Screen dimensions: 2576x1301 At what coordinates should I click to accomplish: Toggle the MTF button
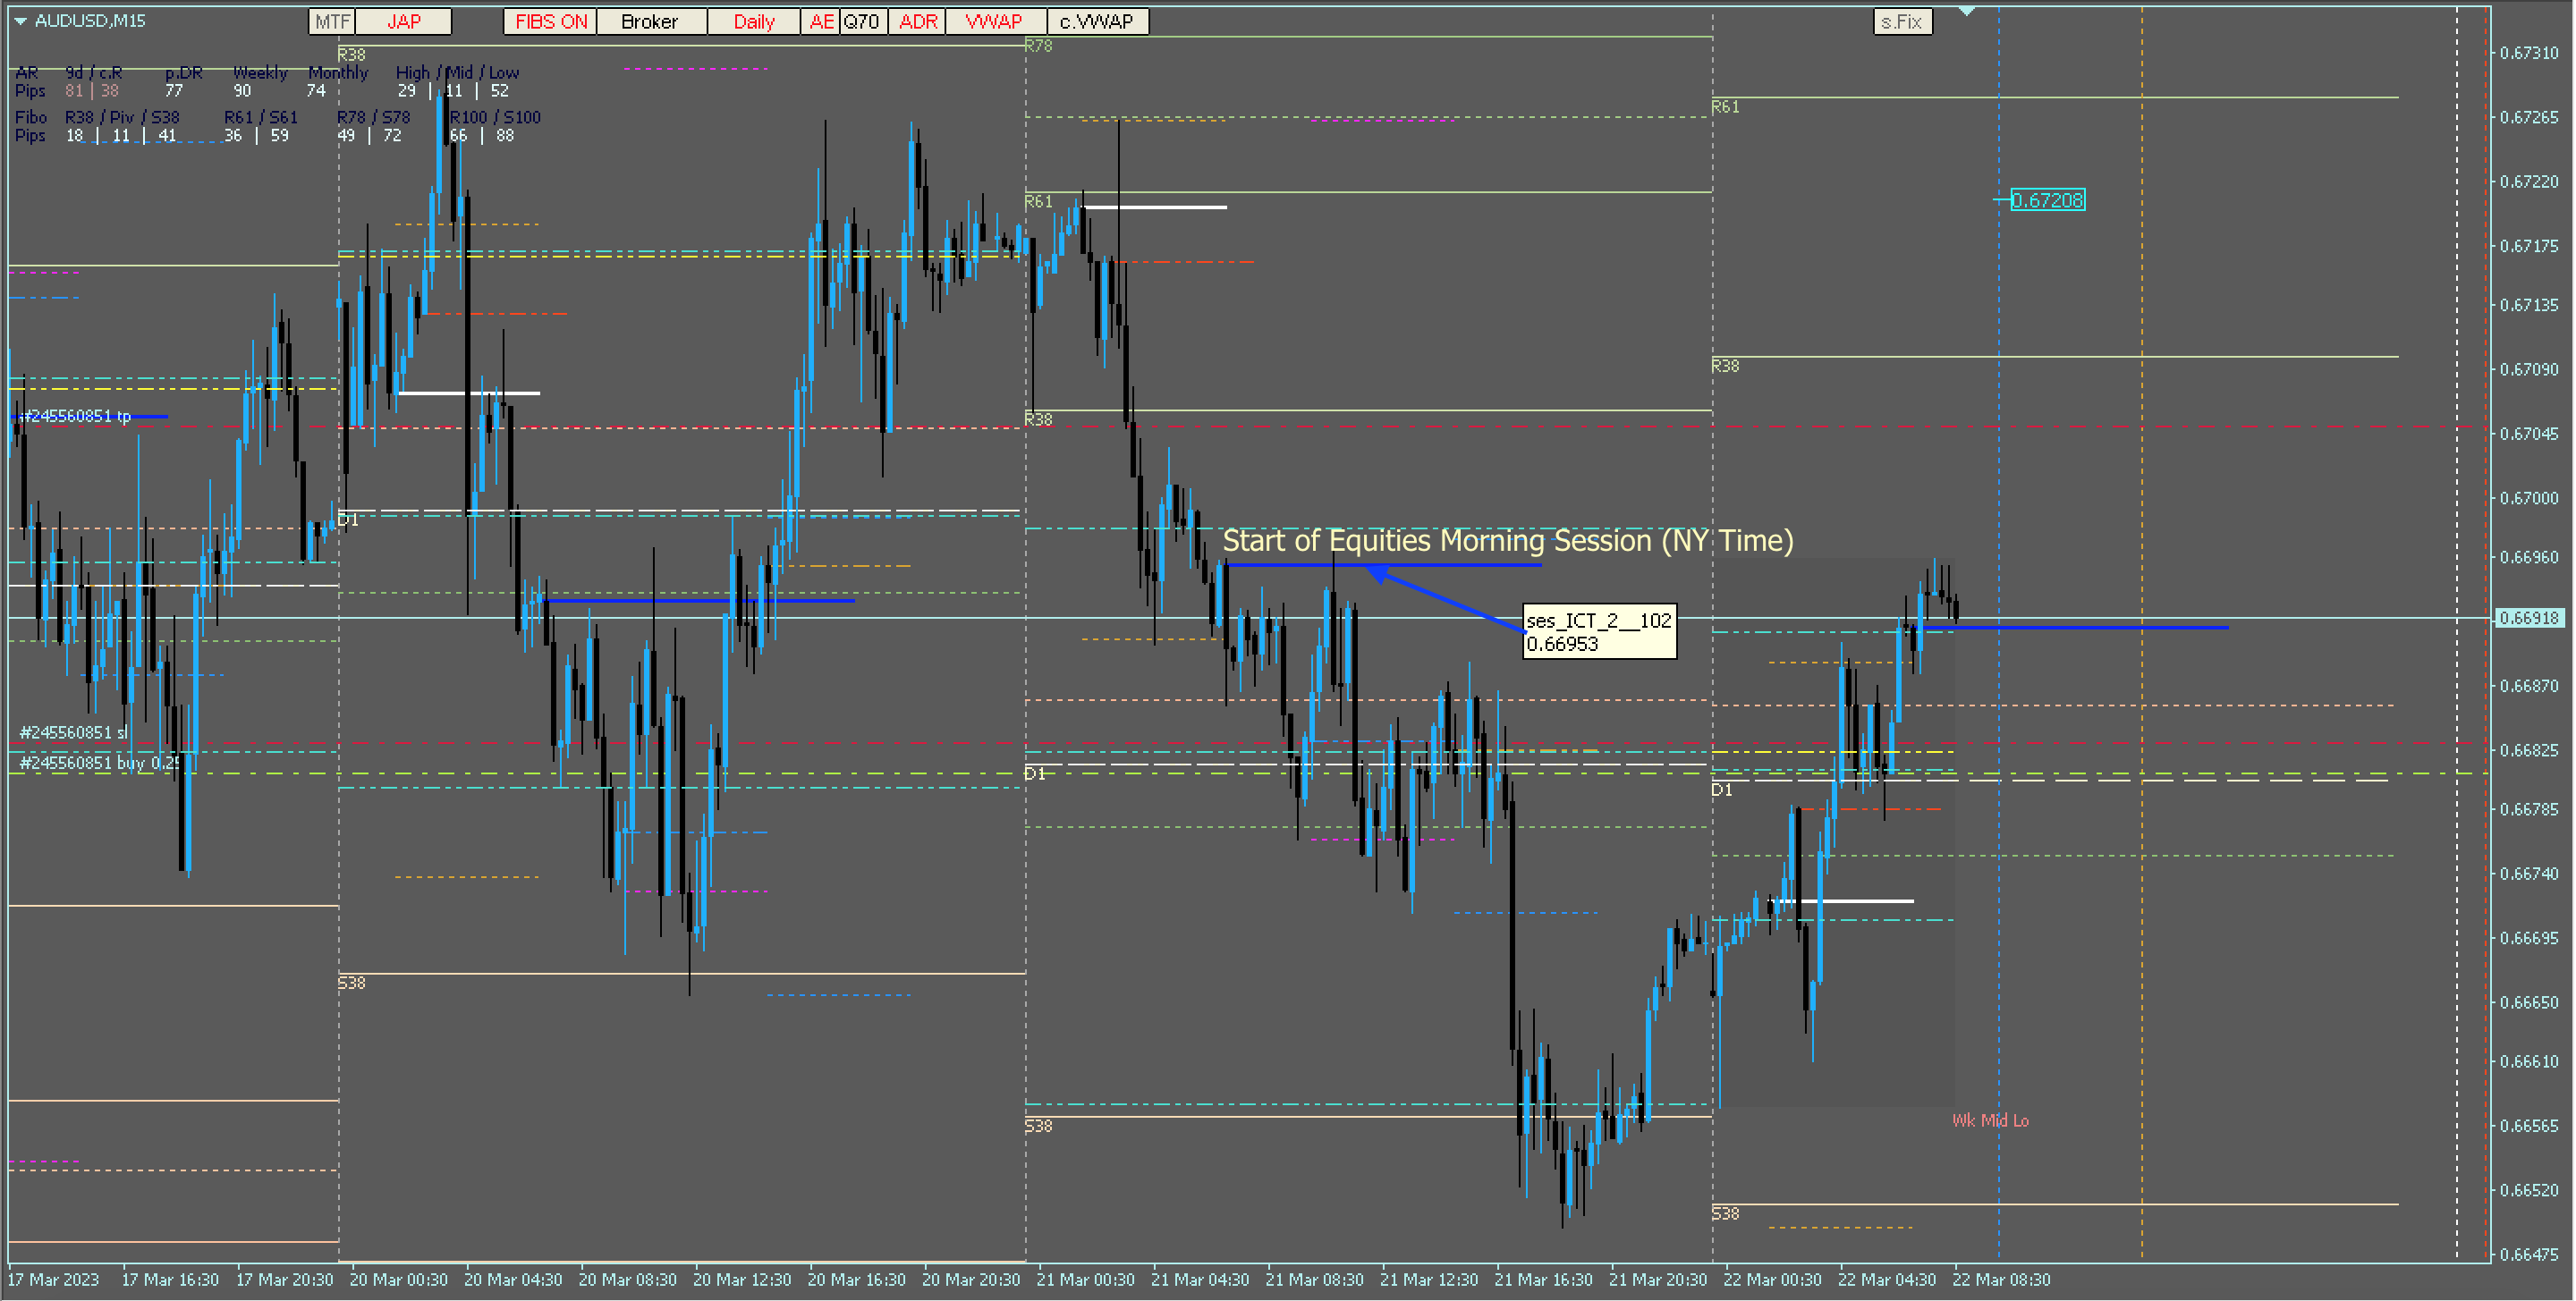[331, 22]
